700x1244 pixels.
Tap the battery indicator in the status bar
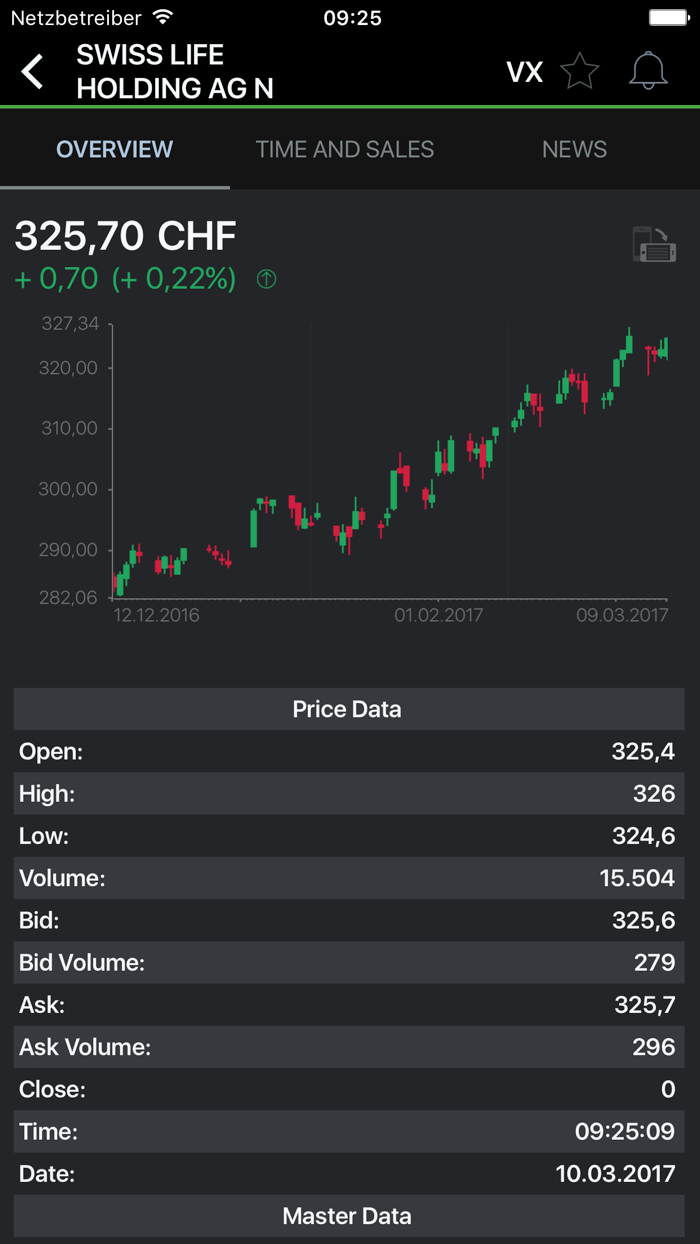[x=667, y=16]
